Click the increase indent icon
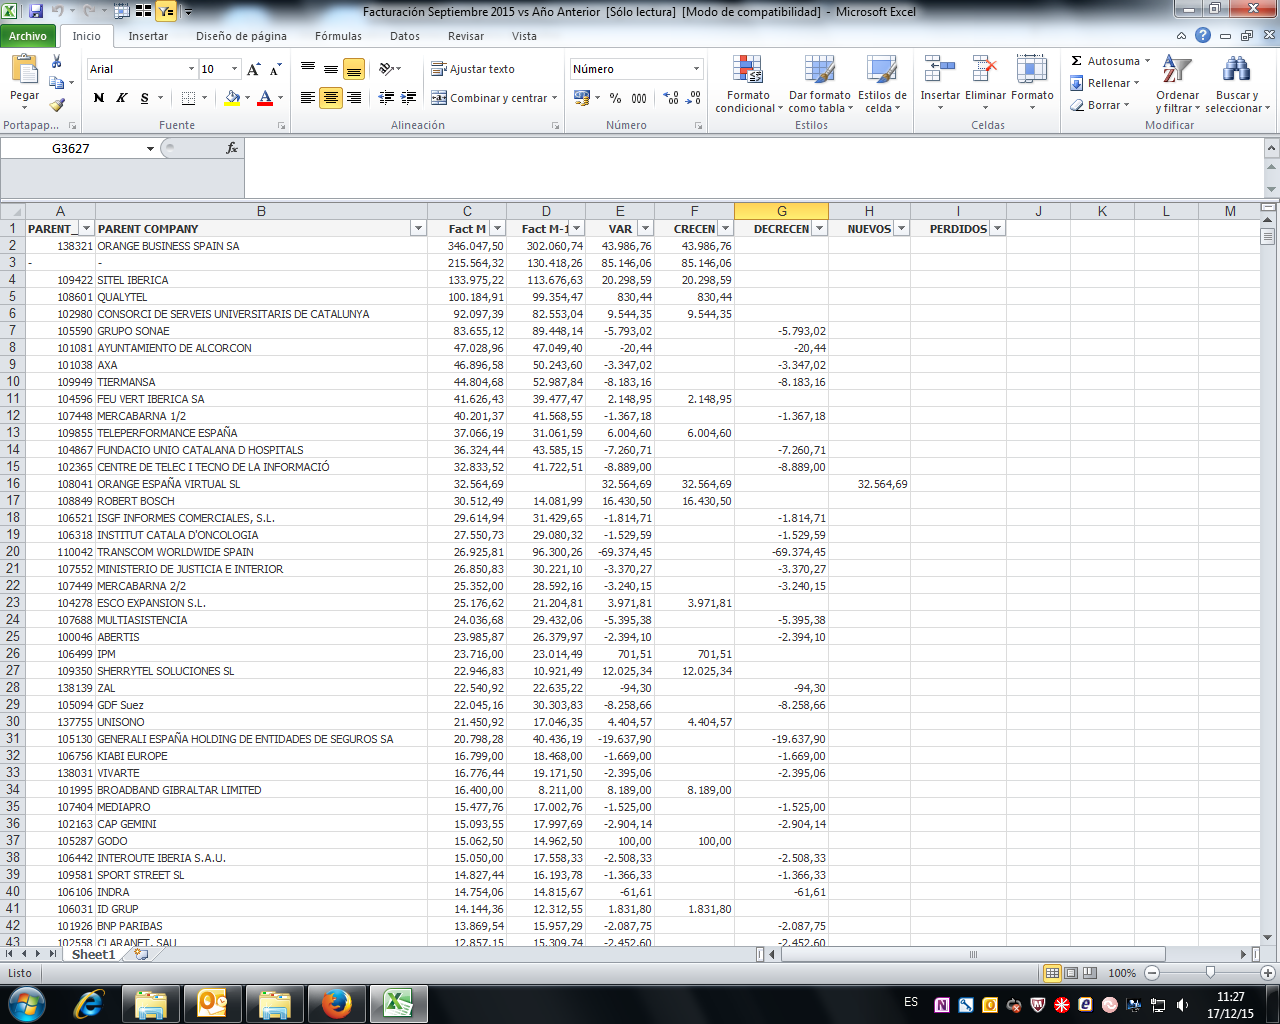The image size is (1280, 1024). [x=409, y=98]
